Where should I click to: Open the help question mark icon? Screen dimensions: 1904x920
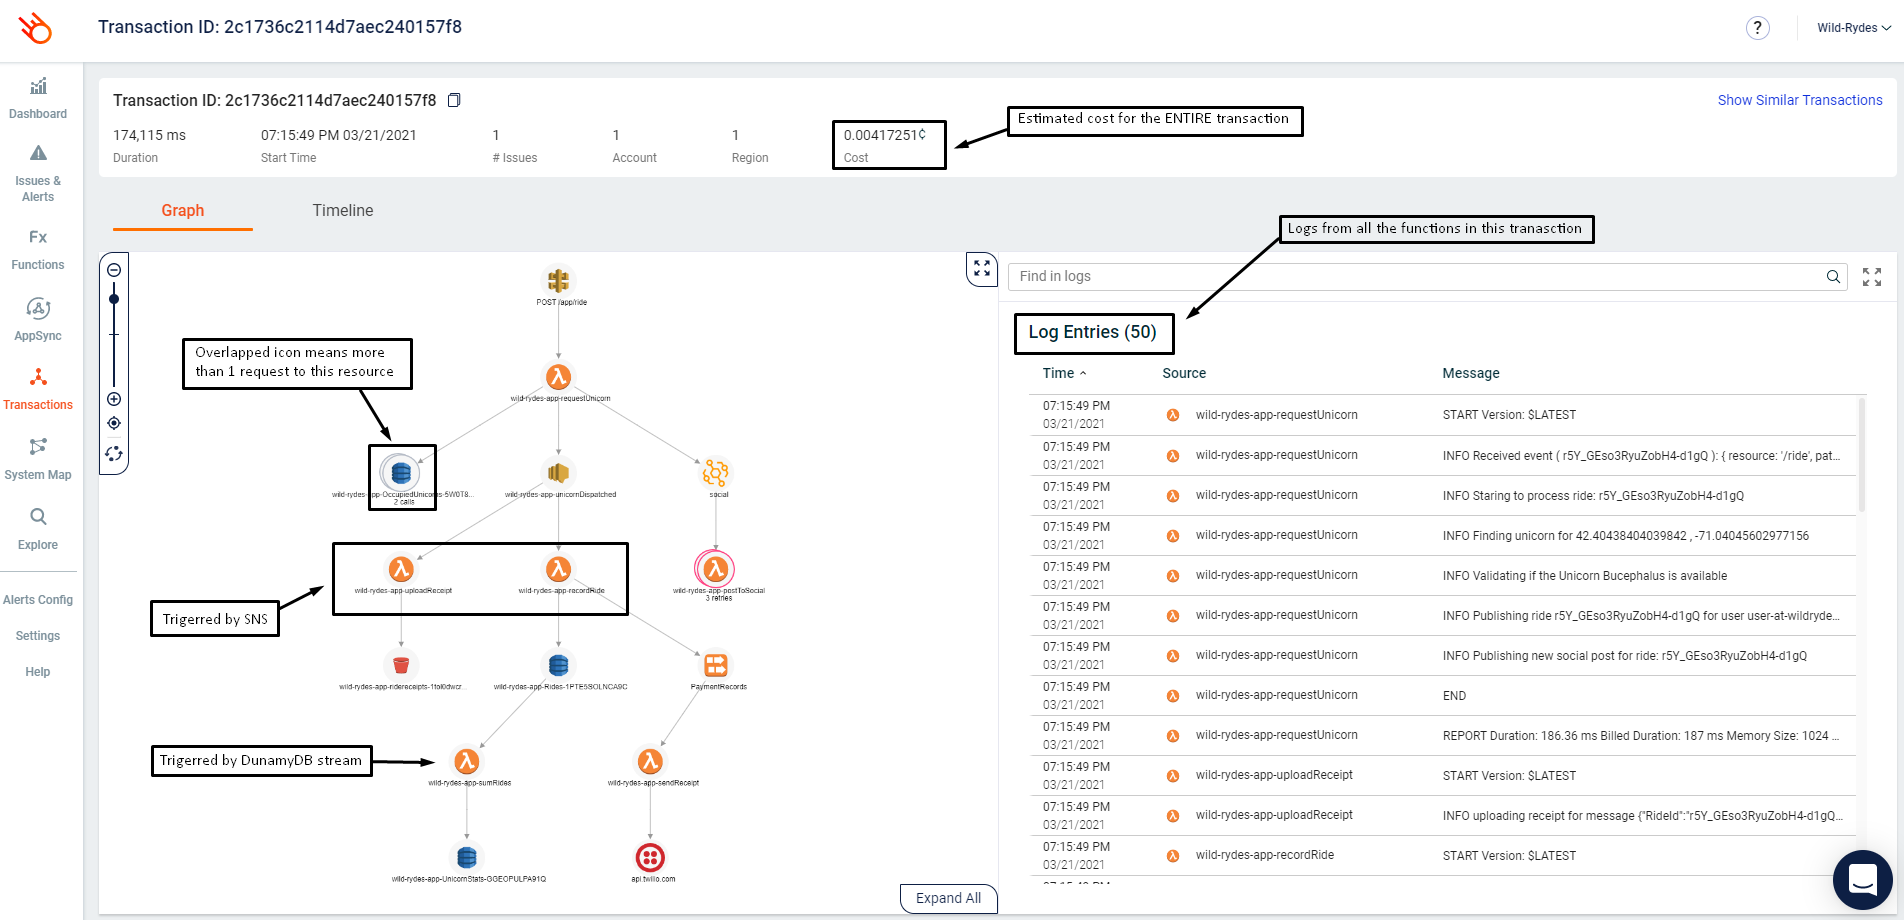point(1757,28)
